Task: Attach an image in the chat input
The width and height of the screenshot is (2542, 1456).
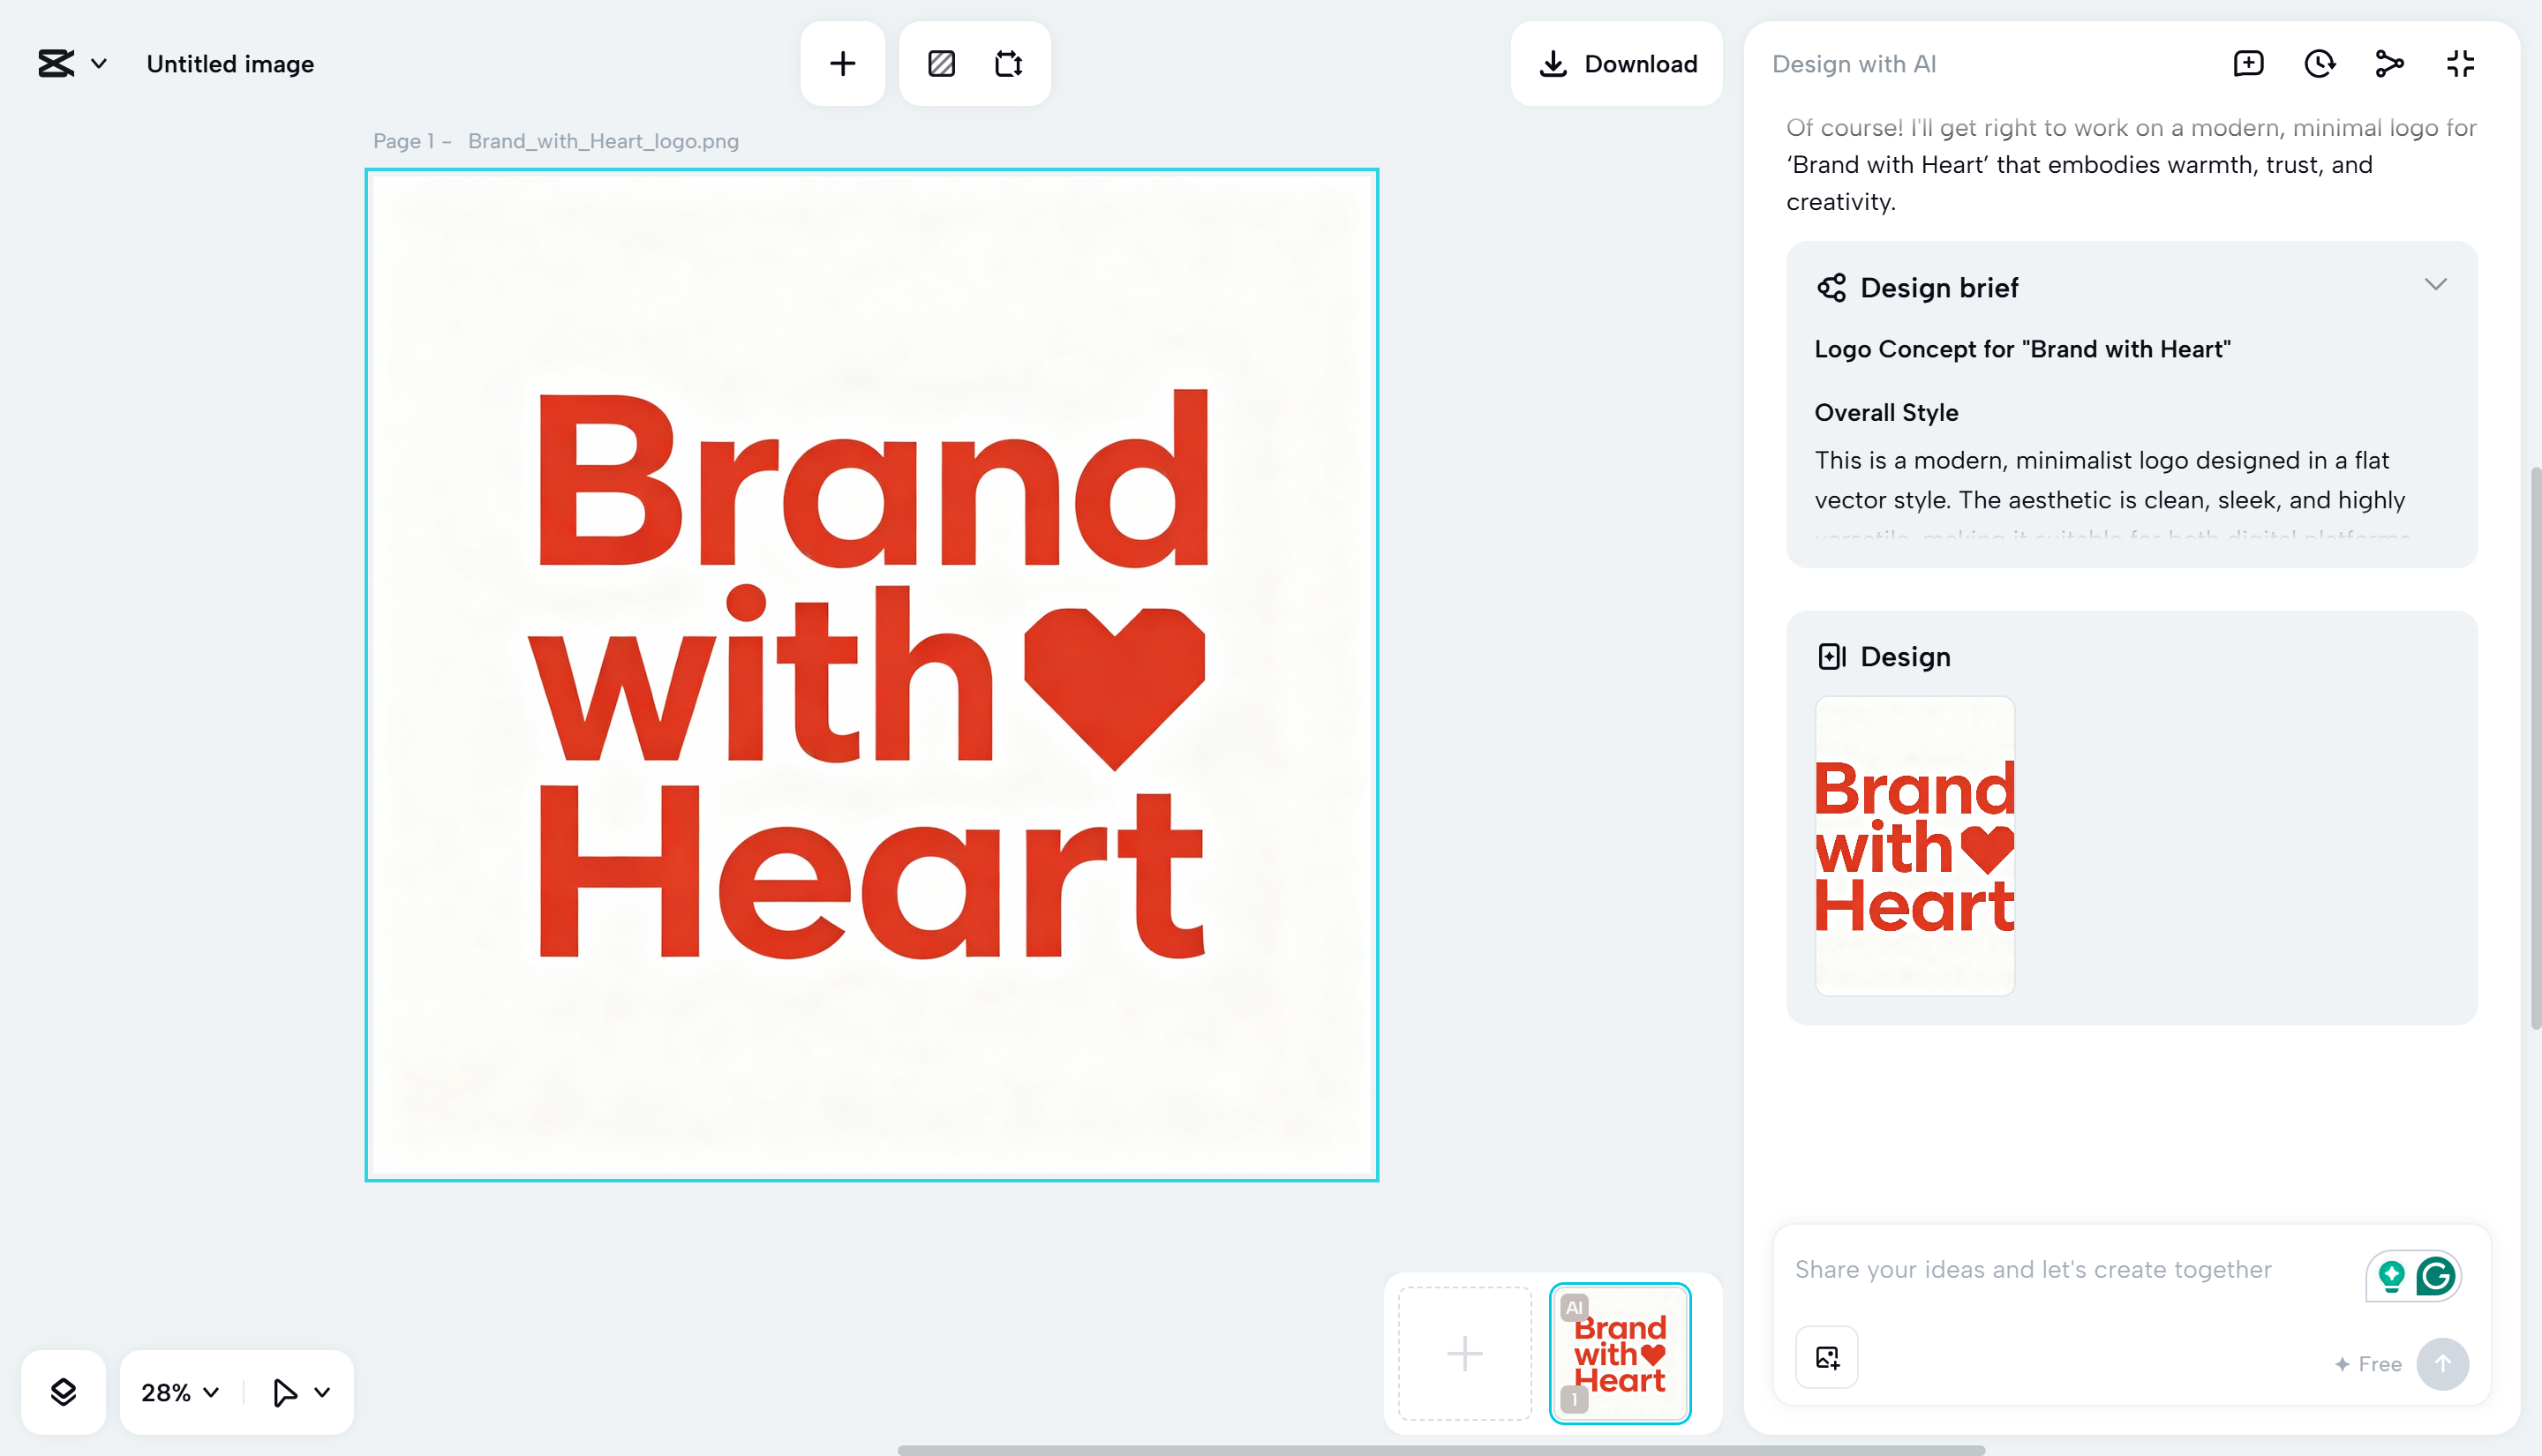Action: pyautogui.click(x=1825, y=1357)
